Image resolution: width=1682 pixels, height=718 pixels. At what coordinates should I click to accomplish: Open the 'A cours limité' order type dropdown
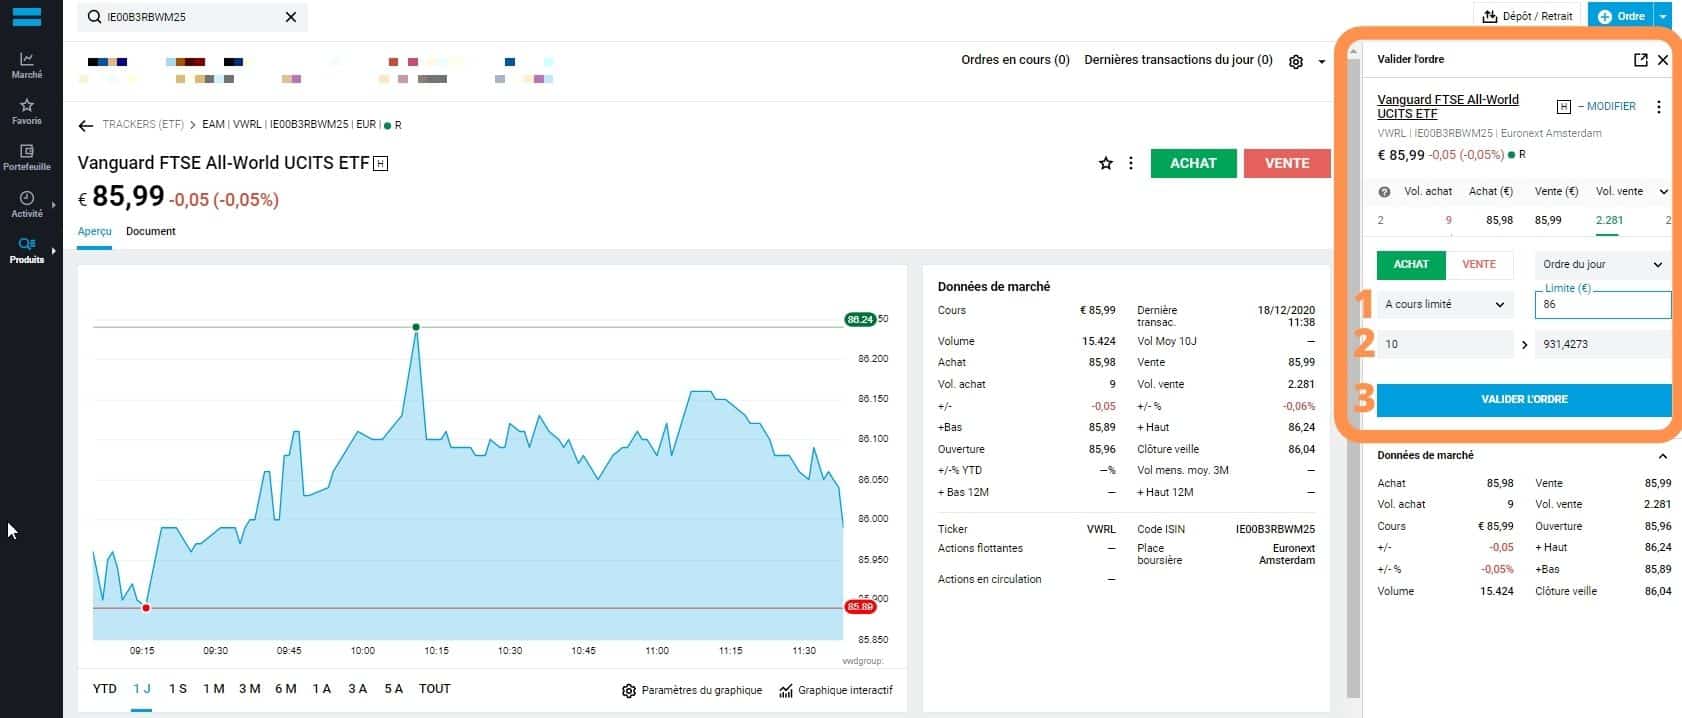point(1444,304)
